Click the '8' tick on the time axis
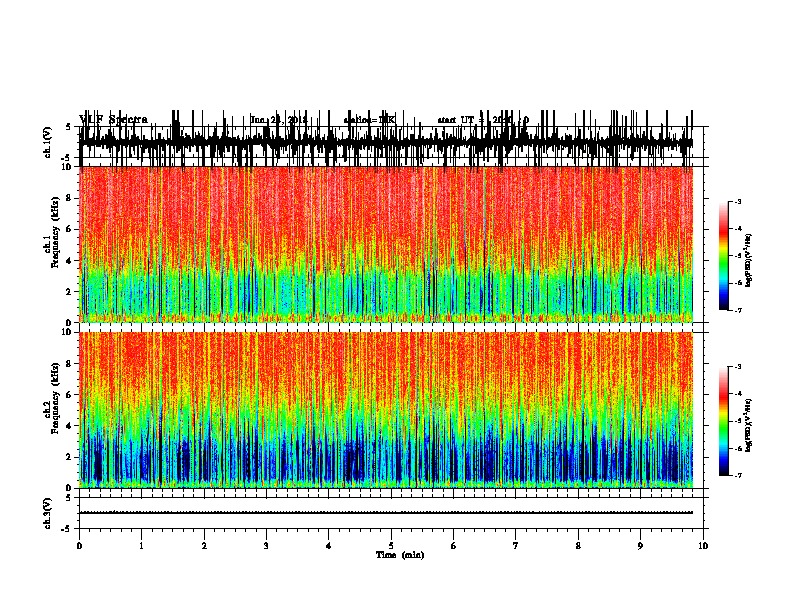 point(578,546)
